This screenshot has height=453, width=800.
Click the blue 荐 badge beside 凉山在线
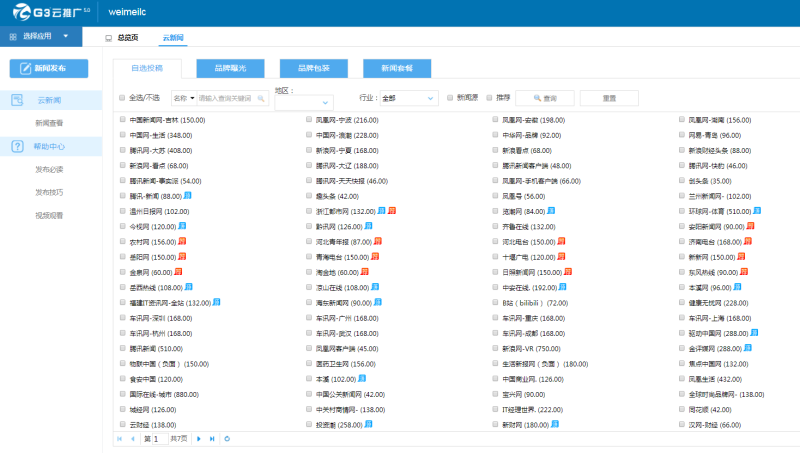pyautogui.click(x=375, y=287)
